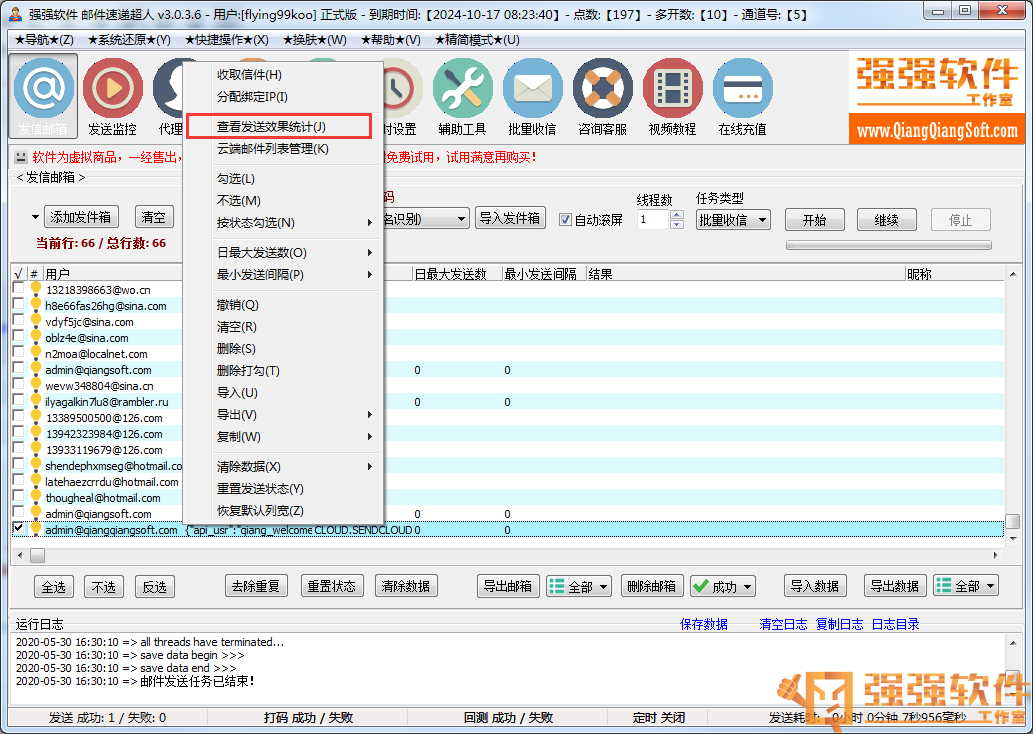
Task: Open 咨询客服 customer service icon
Action: pyautogui.click(x=602, y=92)
